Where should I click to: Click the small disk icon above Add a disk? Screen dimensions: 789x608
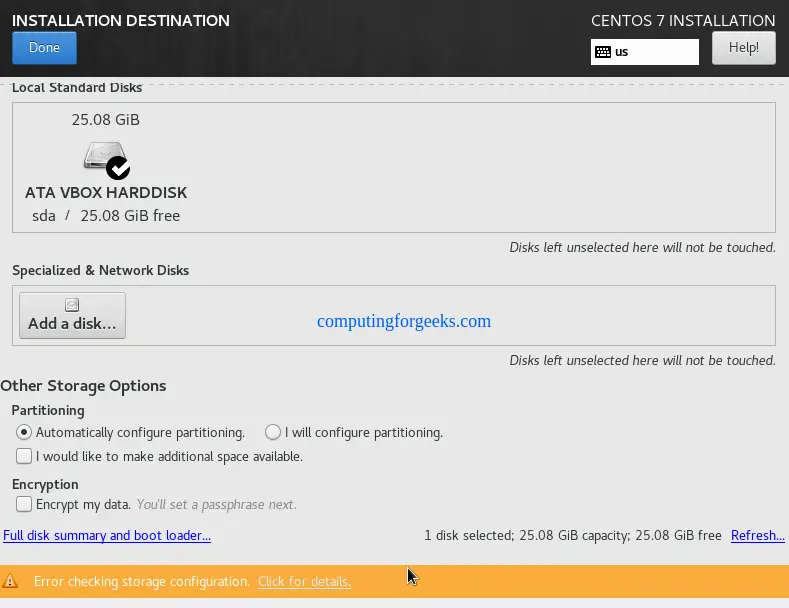(72, 305)
